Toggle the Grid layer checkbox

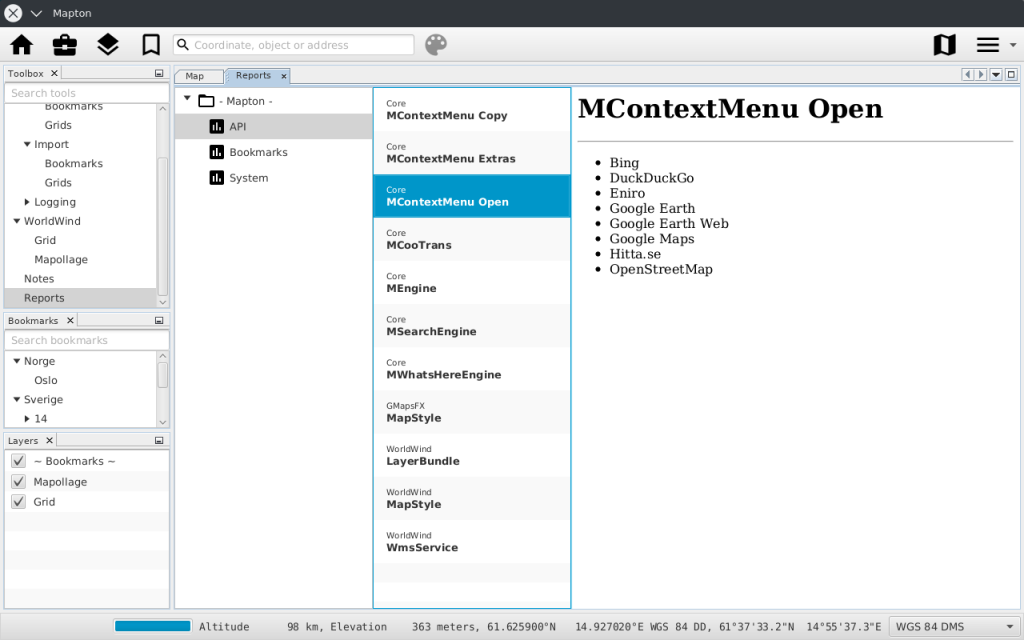[x=18, y=502]
